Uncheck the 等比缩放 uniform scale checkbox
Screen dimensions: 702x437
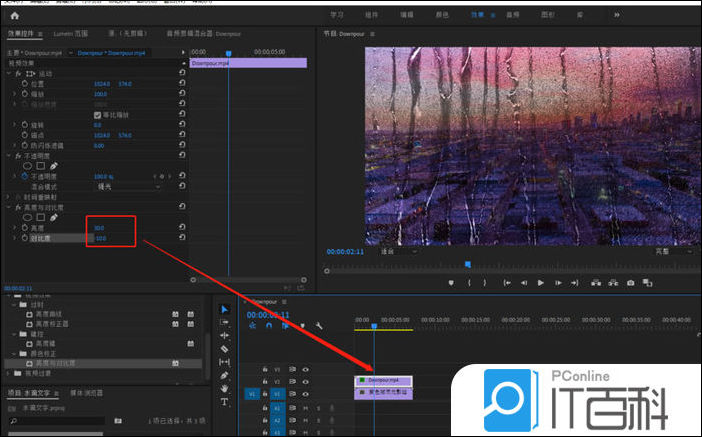[x=97, y=114]
